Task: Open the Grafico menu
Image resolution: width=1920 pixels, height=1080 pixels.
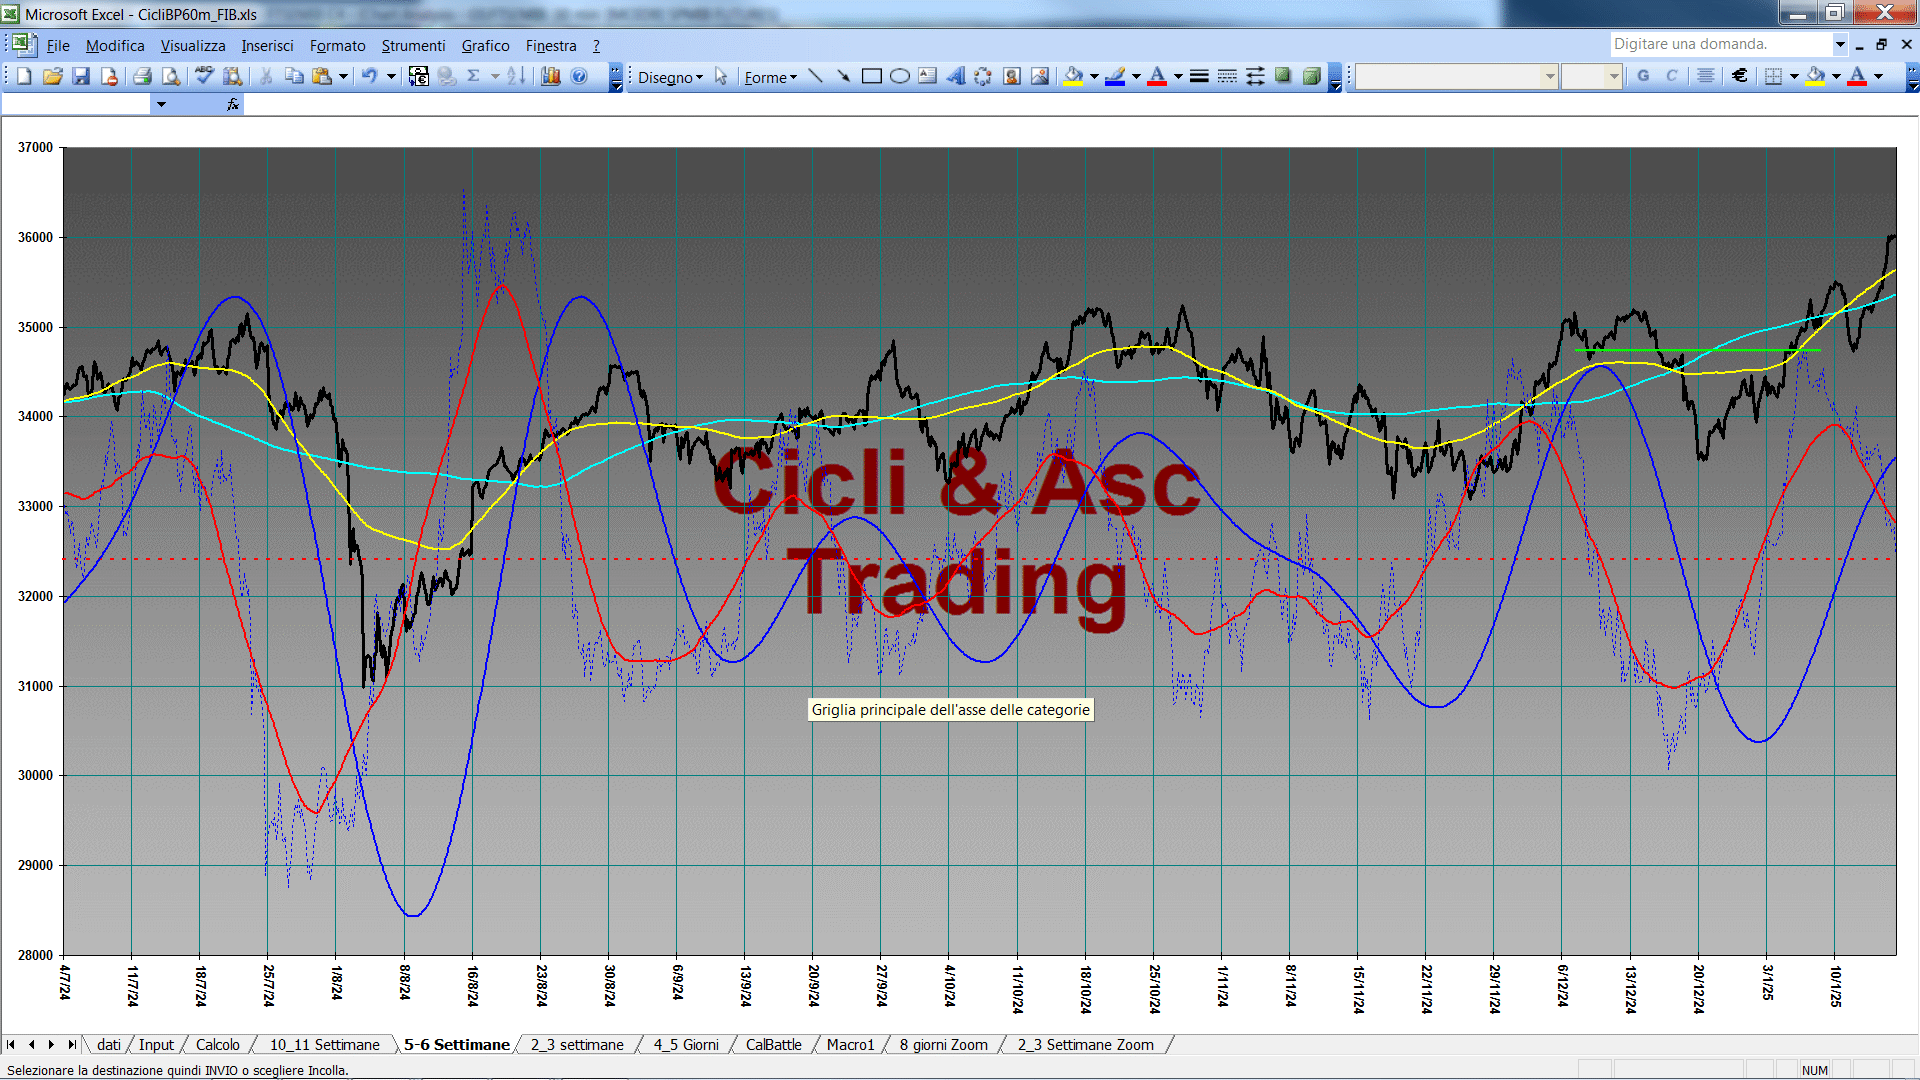Action: [485, 46]
